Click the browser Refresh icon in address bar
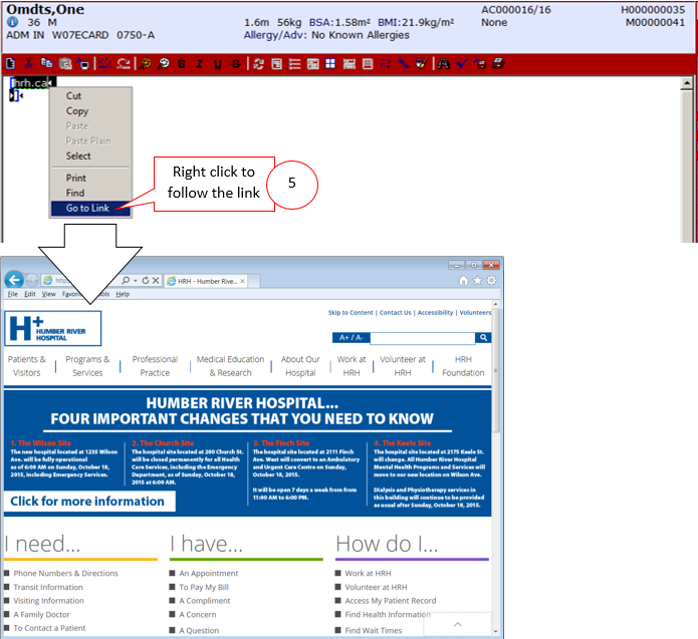Screen dimensions: 698x639 (145, 281)
